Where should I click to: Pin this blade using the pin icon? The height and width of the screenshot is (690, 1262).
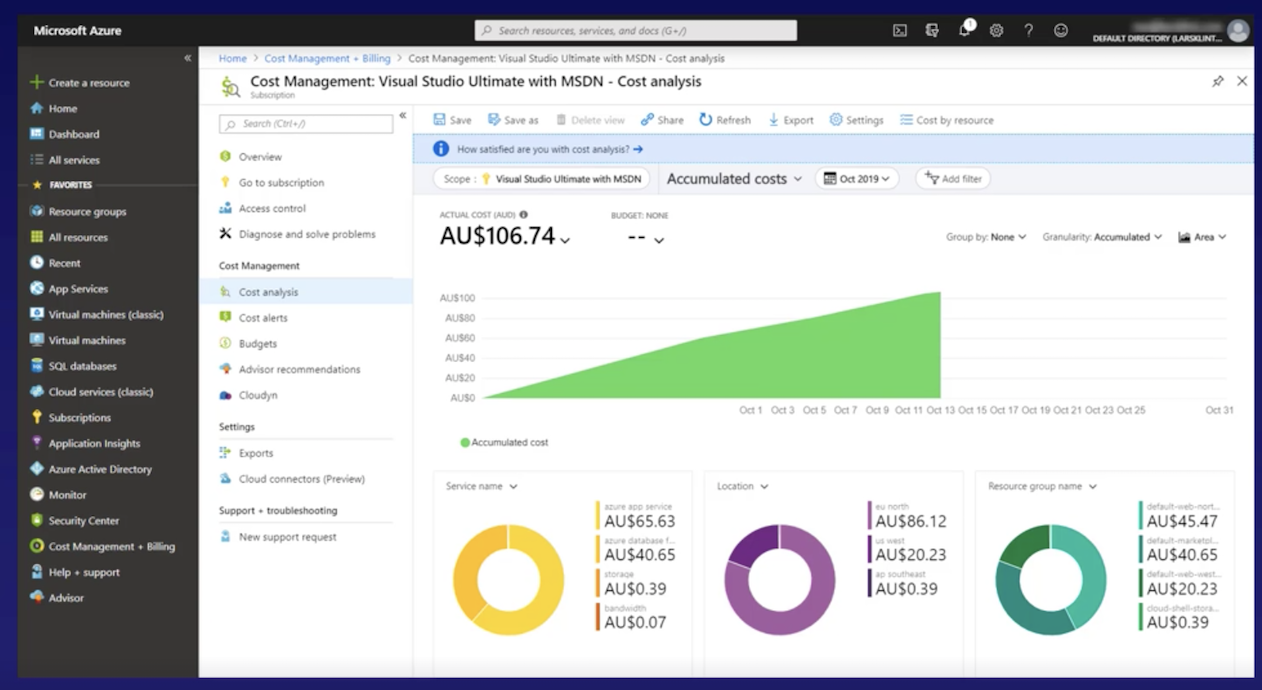[1217, 82]
